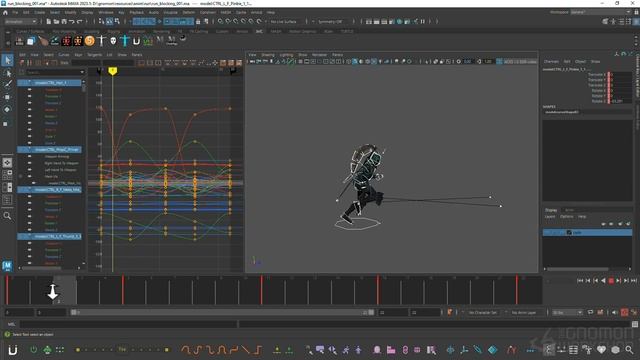The width and height of the screenshot is (640, 360).
Task: Click the Redo arrow in status line
Action: 80,22
